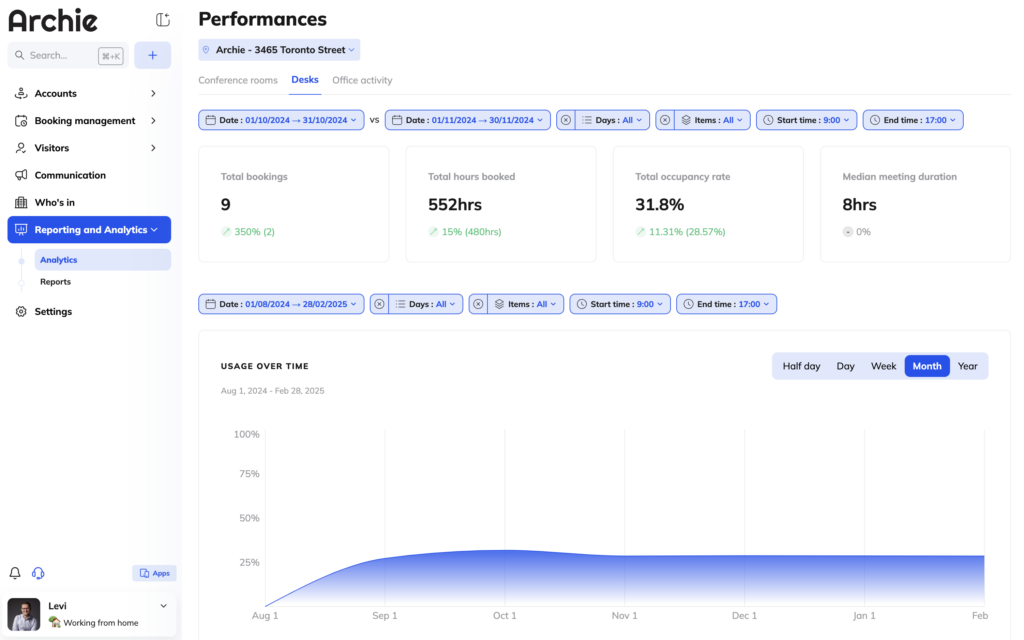Screen dimensions: 1024x640
Task: Open the Apps panel at the bottom left
Action: pos(154,573)
